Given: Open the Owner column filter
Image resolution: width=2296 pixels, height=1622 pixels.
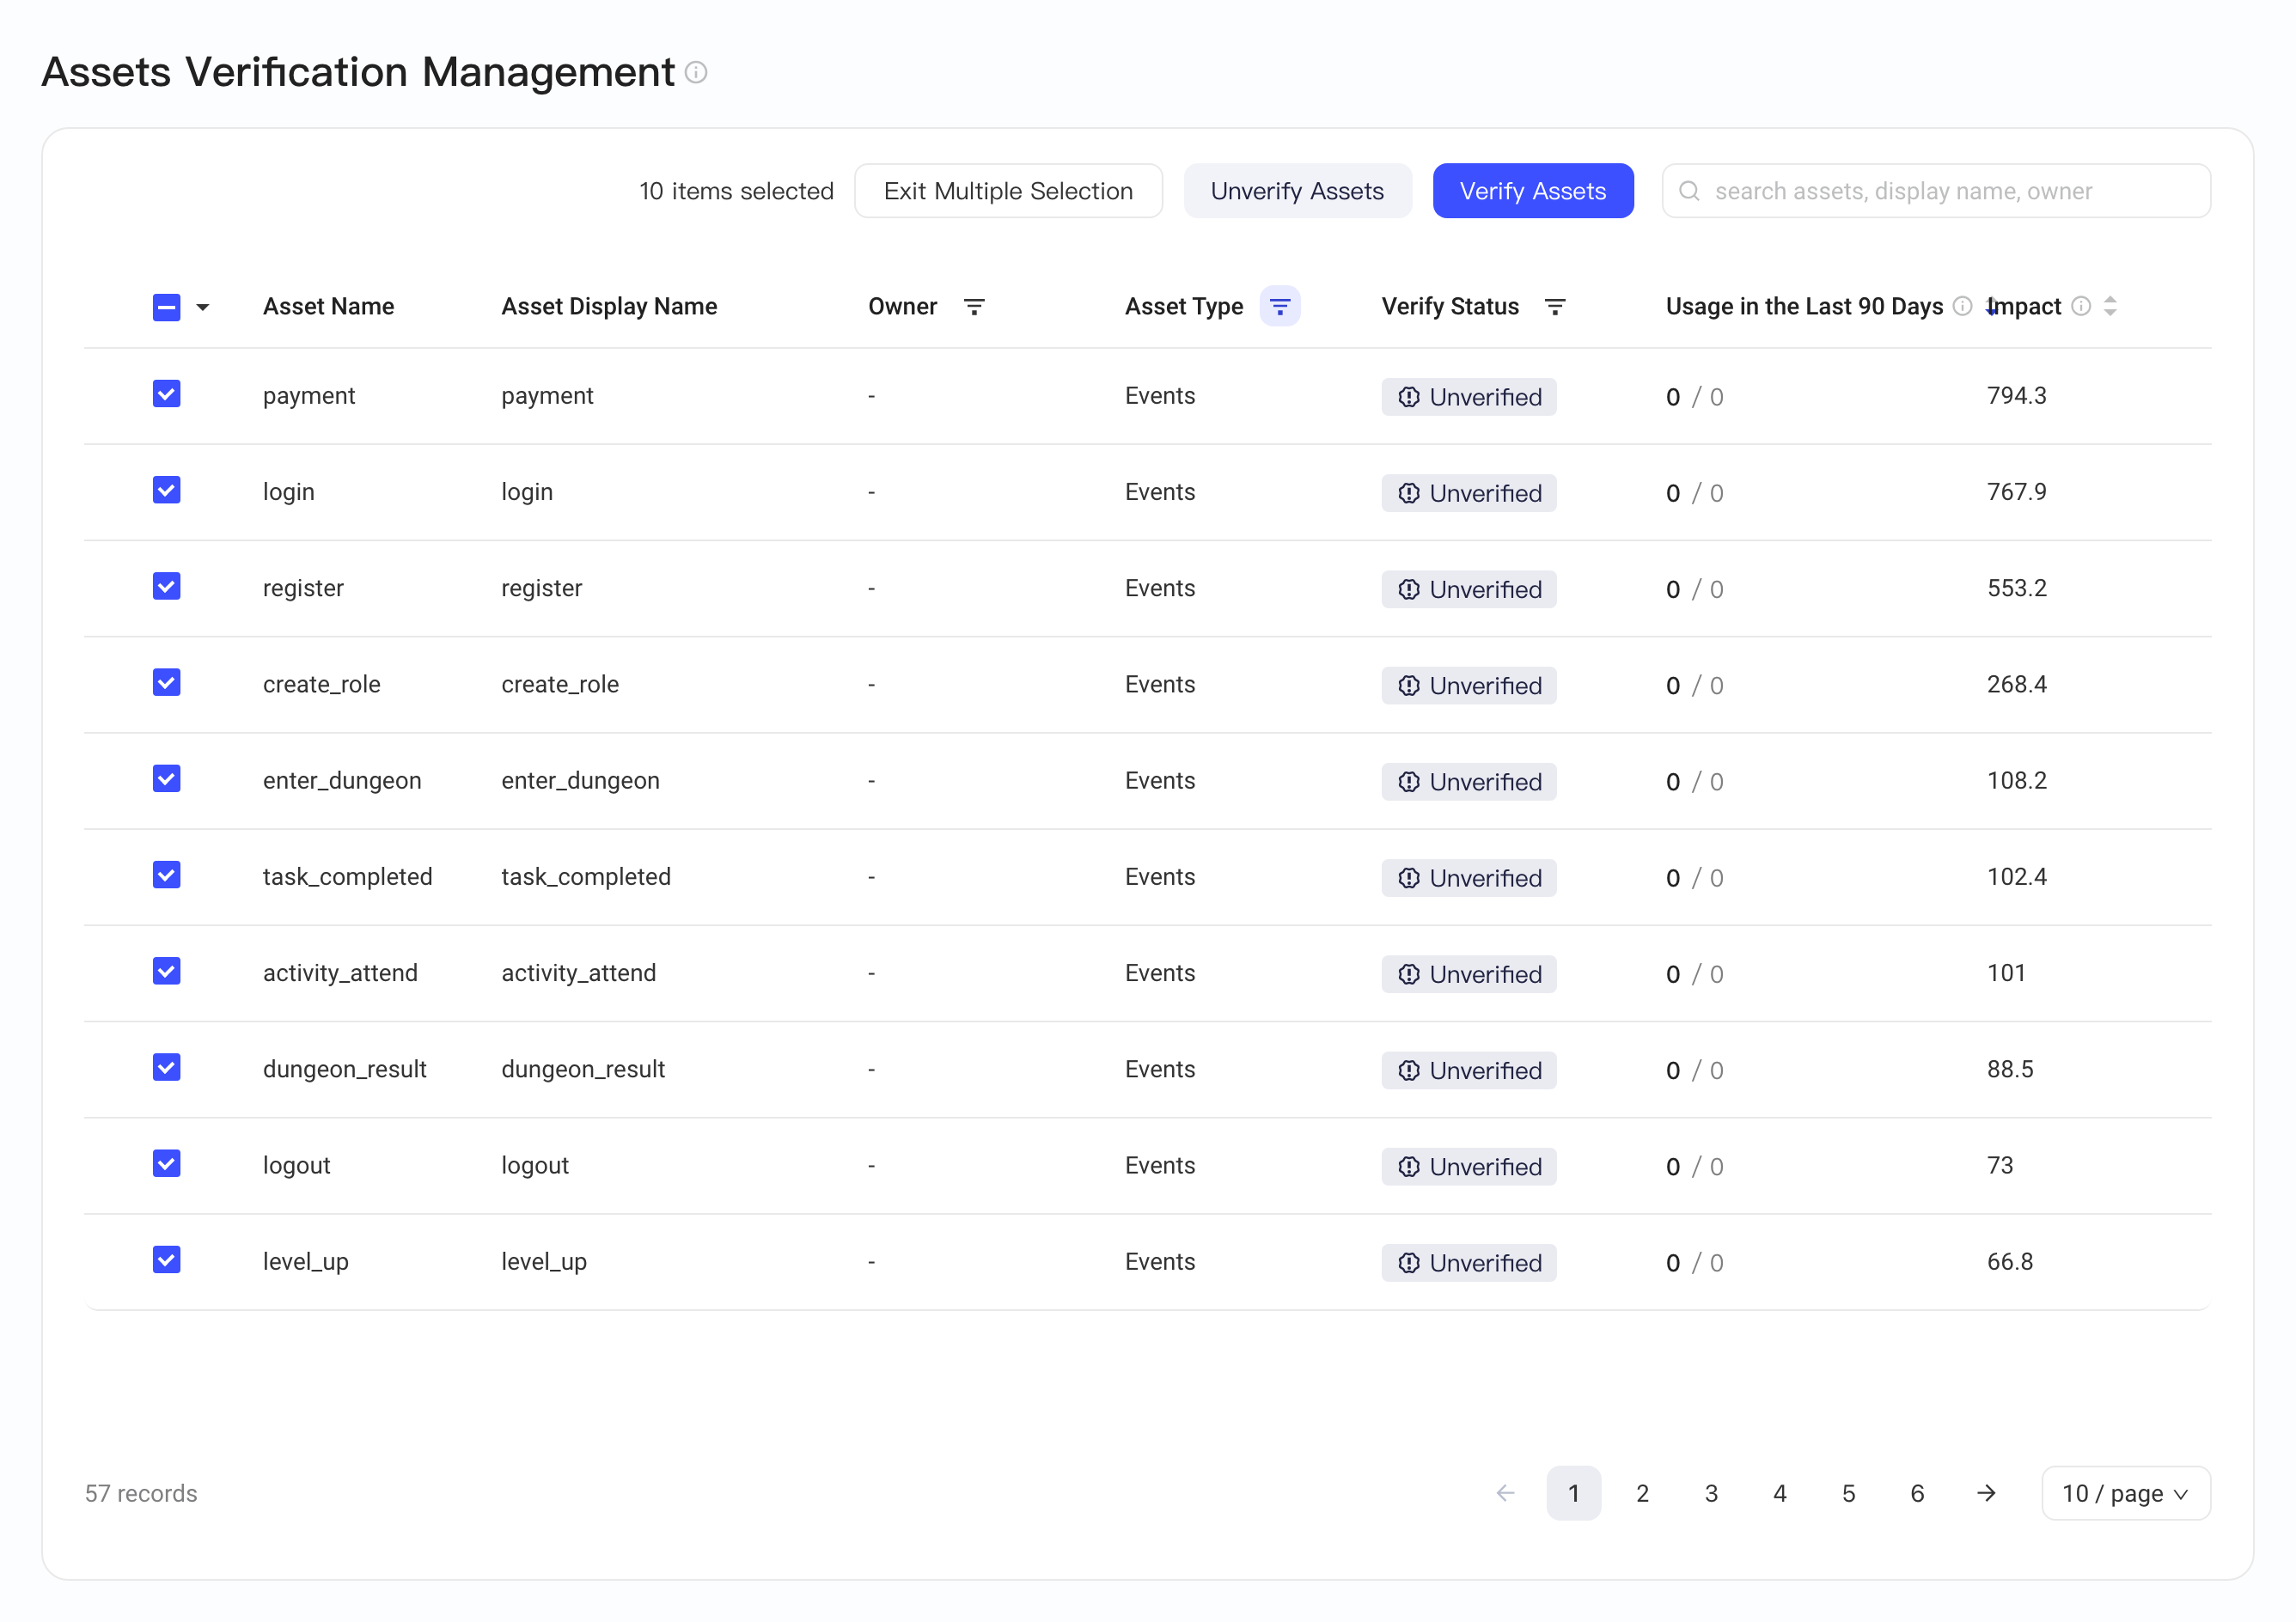Looking at the screenshot, I should tap(974, 307).
